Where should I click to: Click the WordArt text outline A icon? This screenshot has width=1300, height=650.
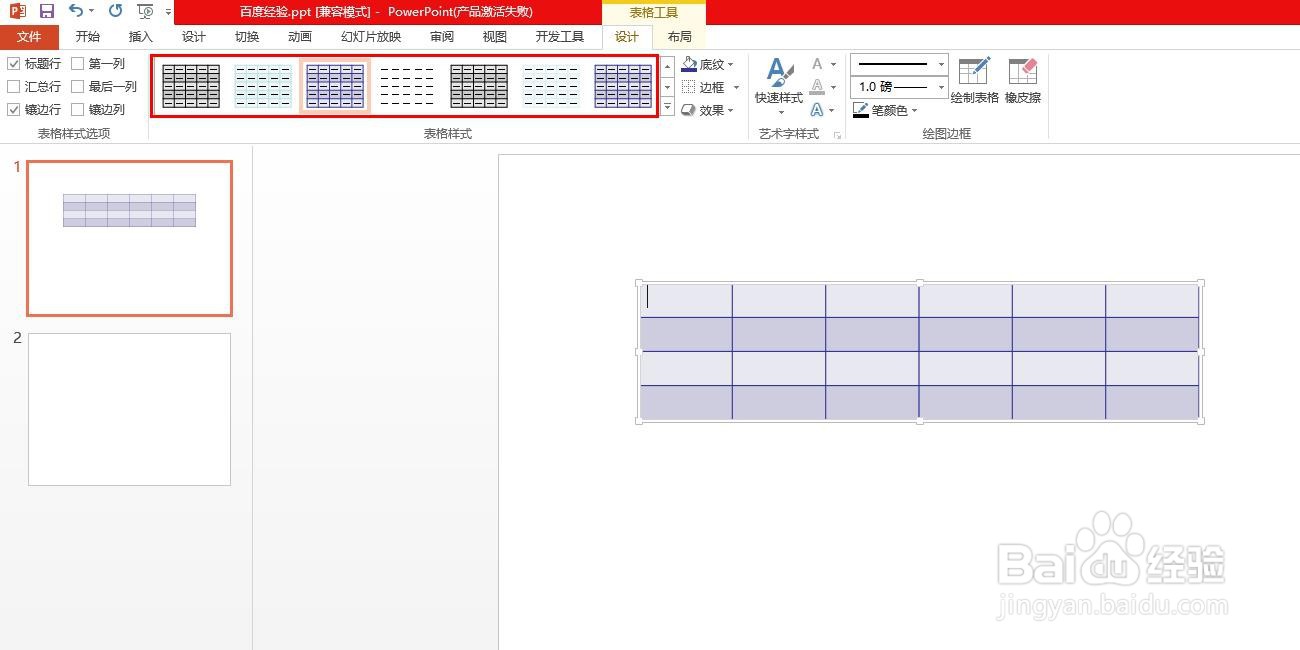tap(817, 87)
